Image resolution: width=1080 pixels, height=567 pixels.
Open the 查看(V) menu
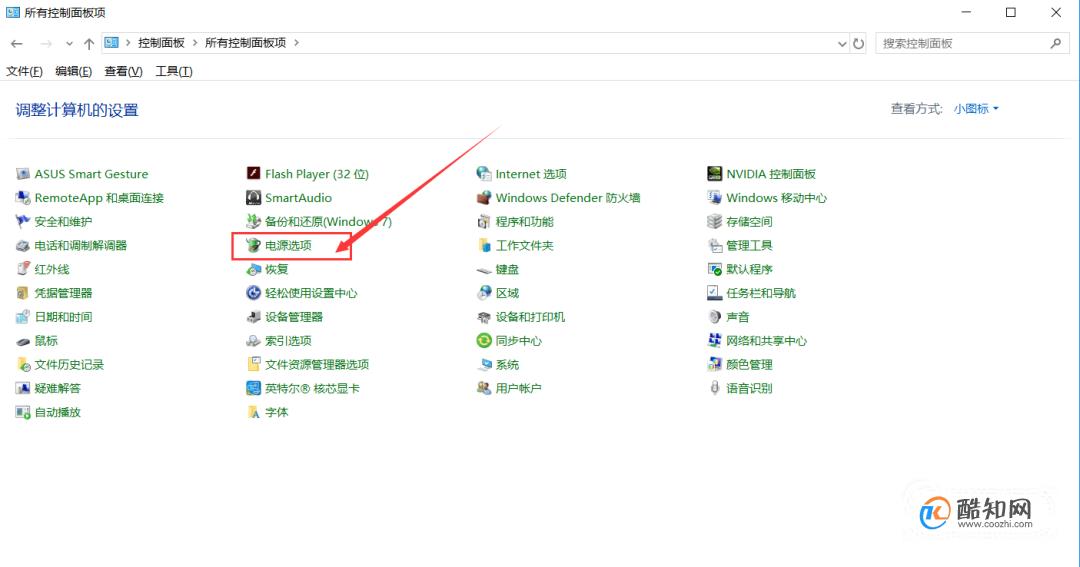123,72
